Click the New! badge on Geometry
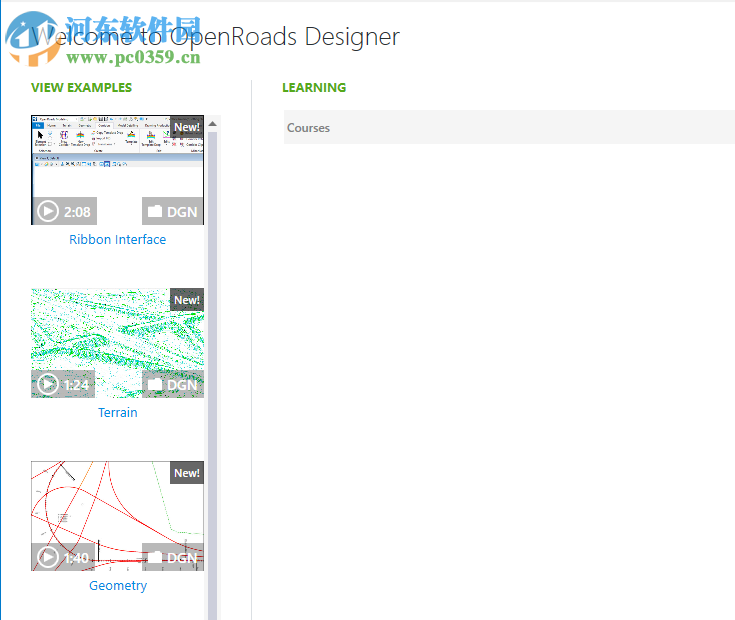The image size is (735, 620). (x=187, y=473)
